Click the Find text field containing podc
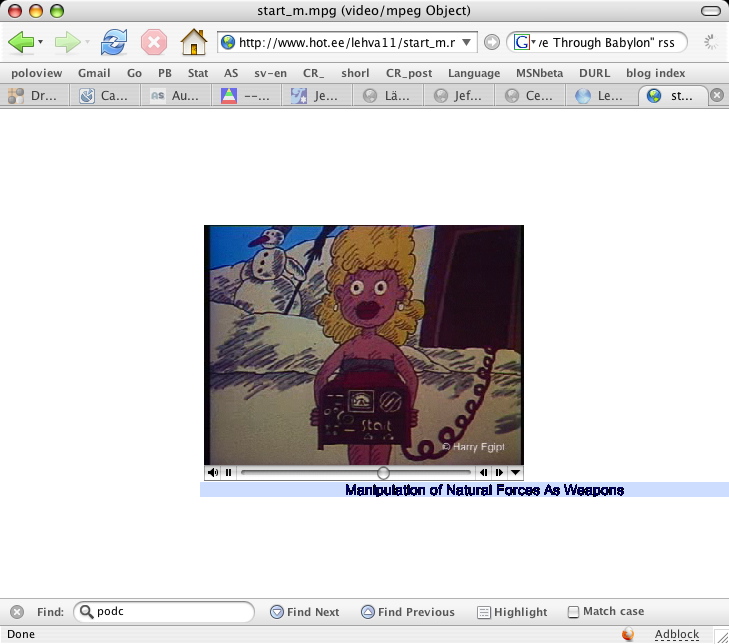Image resolution: width=729 pixels, height=644 pixels. 164,611
